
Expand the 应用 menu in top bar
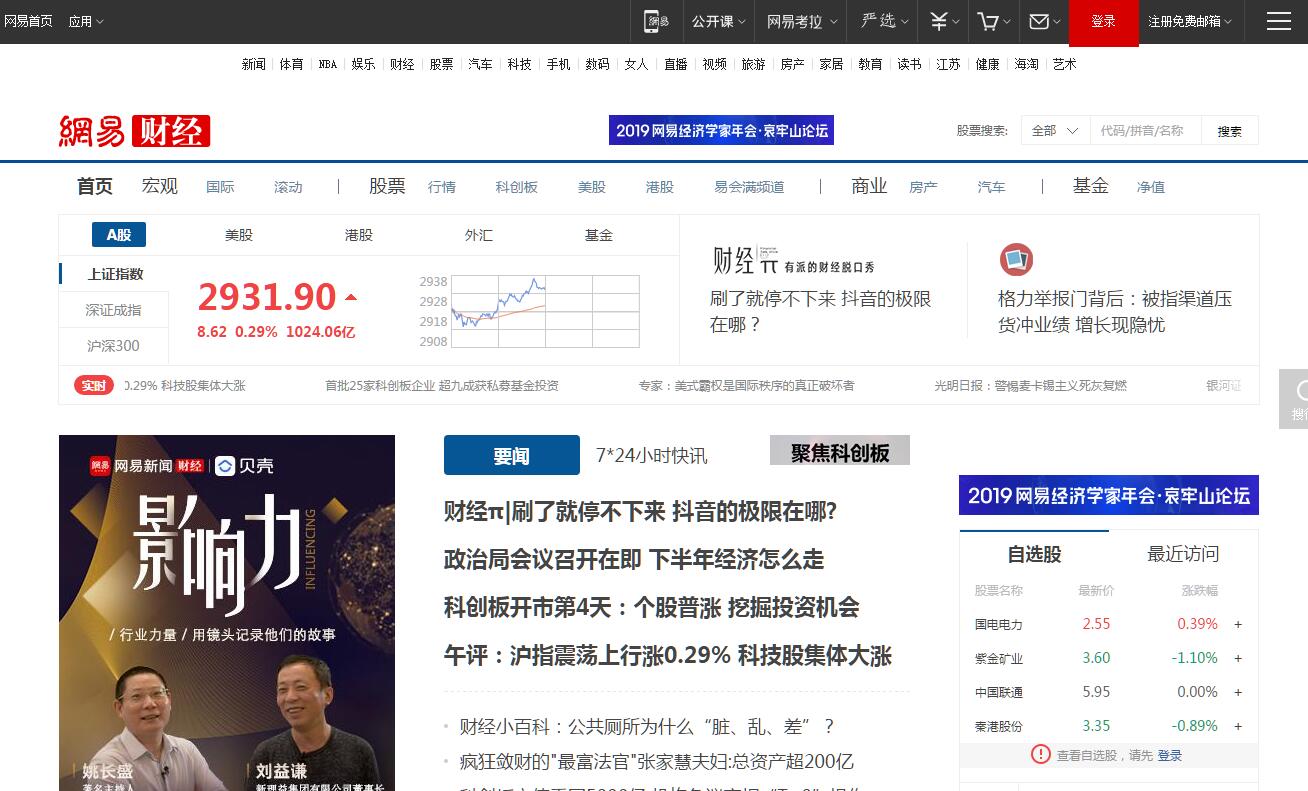[85, 21]
